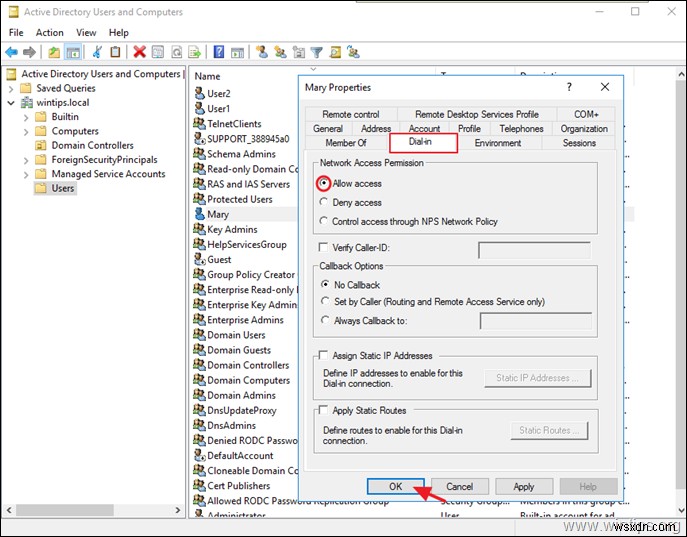Create a new group with toolbar icon
This screenshot has width=687, height=537.
coord(280,52)
